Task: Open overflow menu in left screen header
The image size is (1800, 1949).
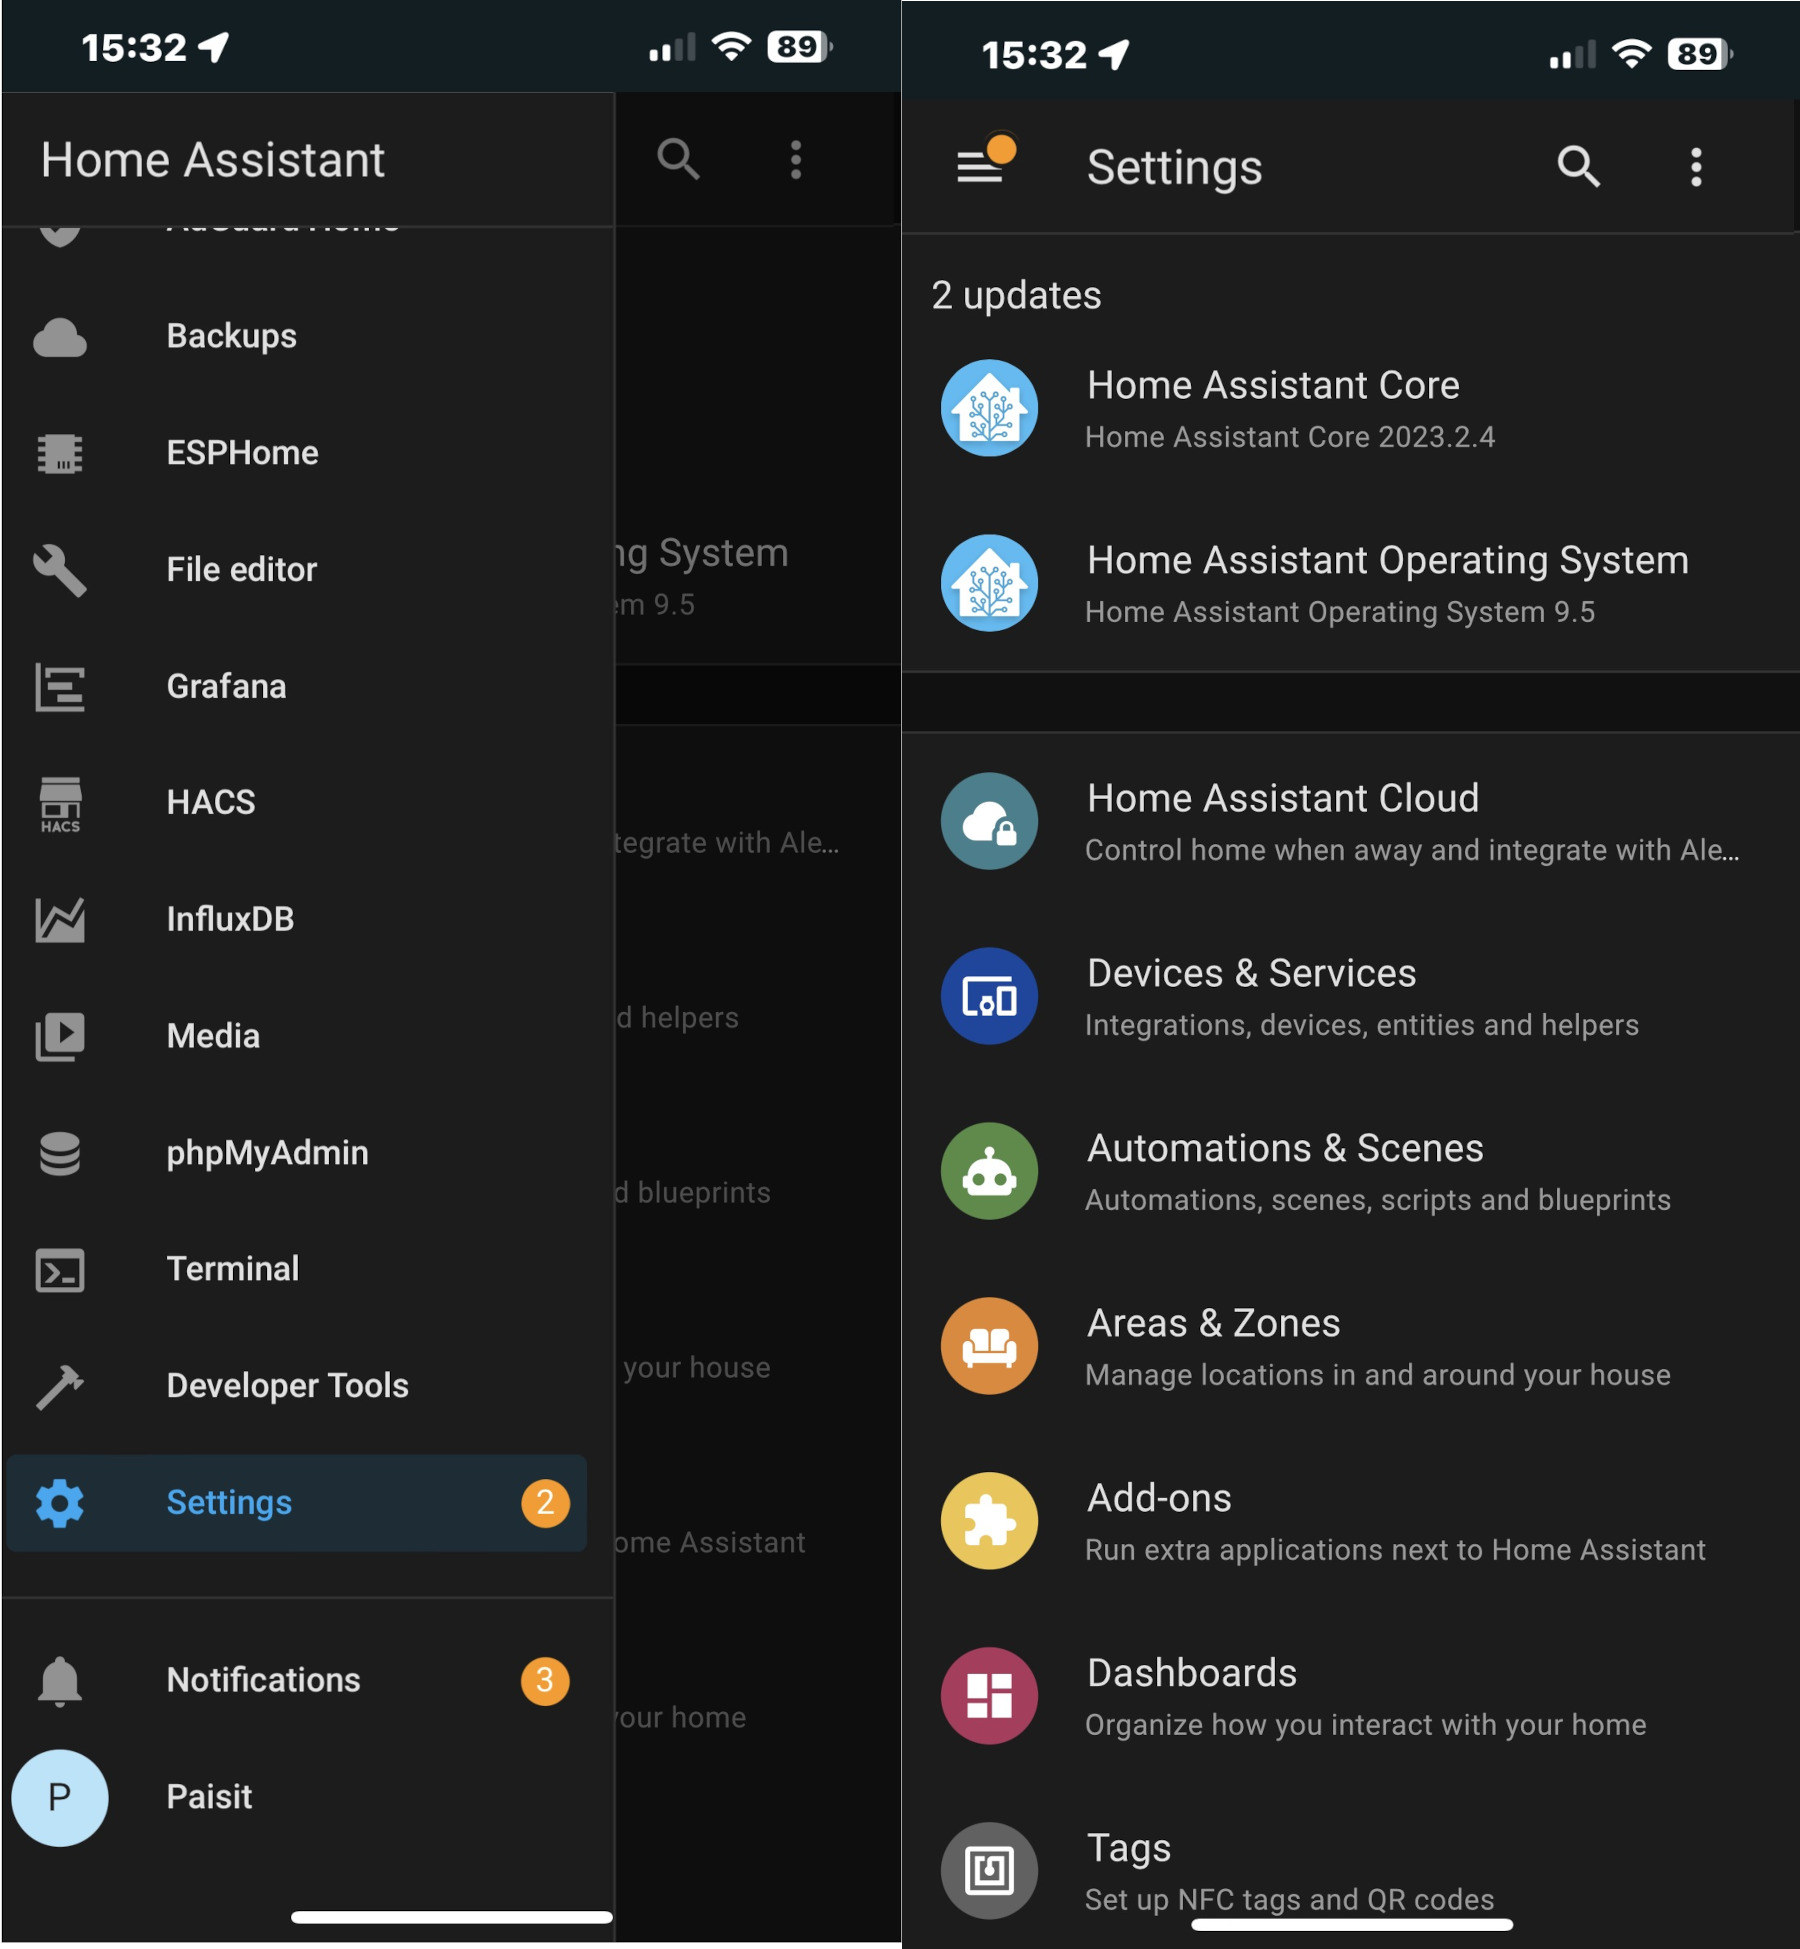Action: [x=796, y=159]
